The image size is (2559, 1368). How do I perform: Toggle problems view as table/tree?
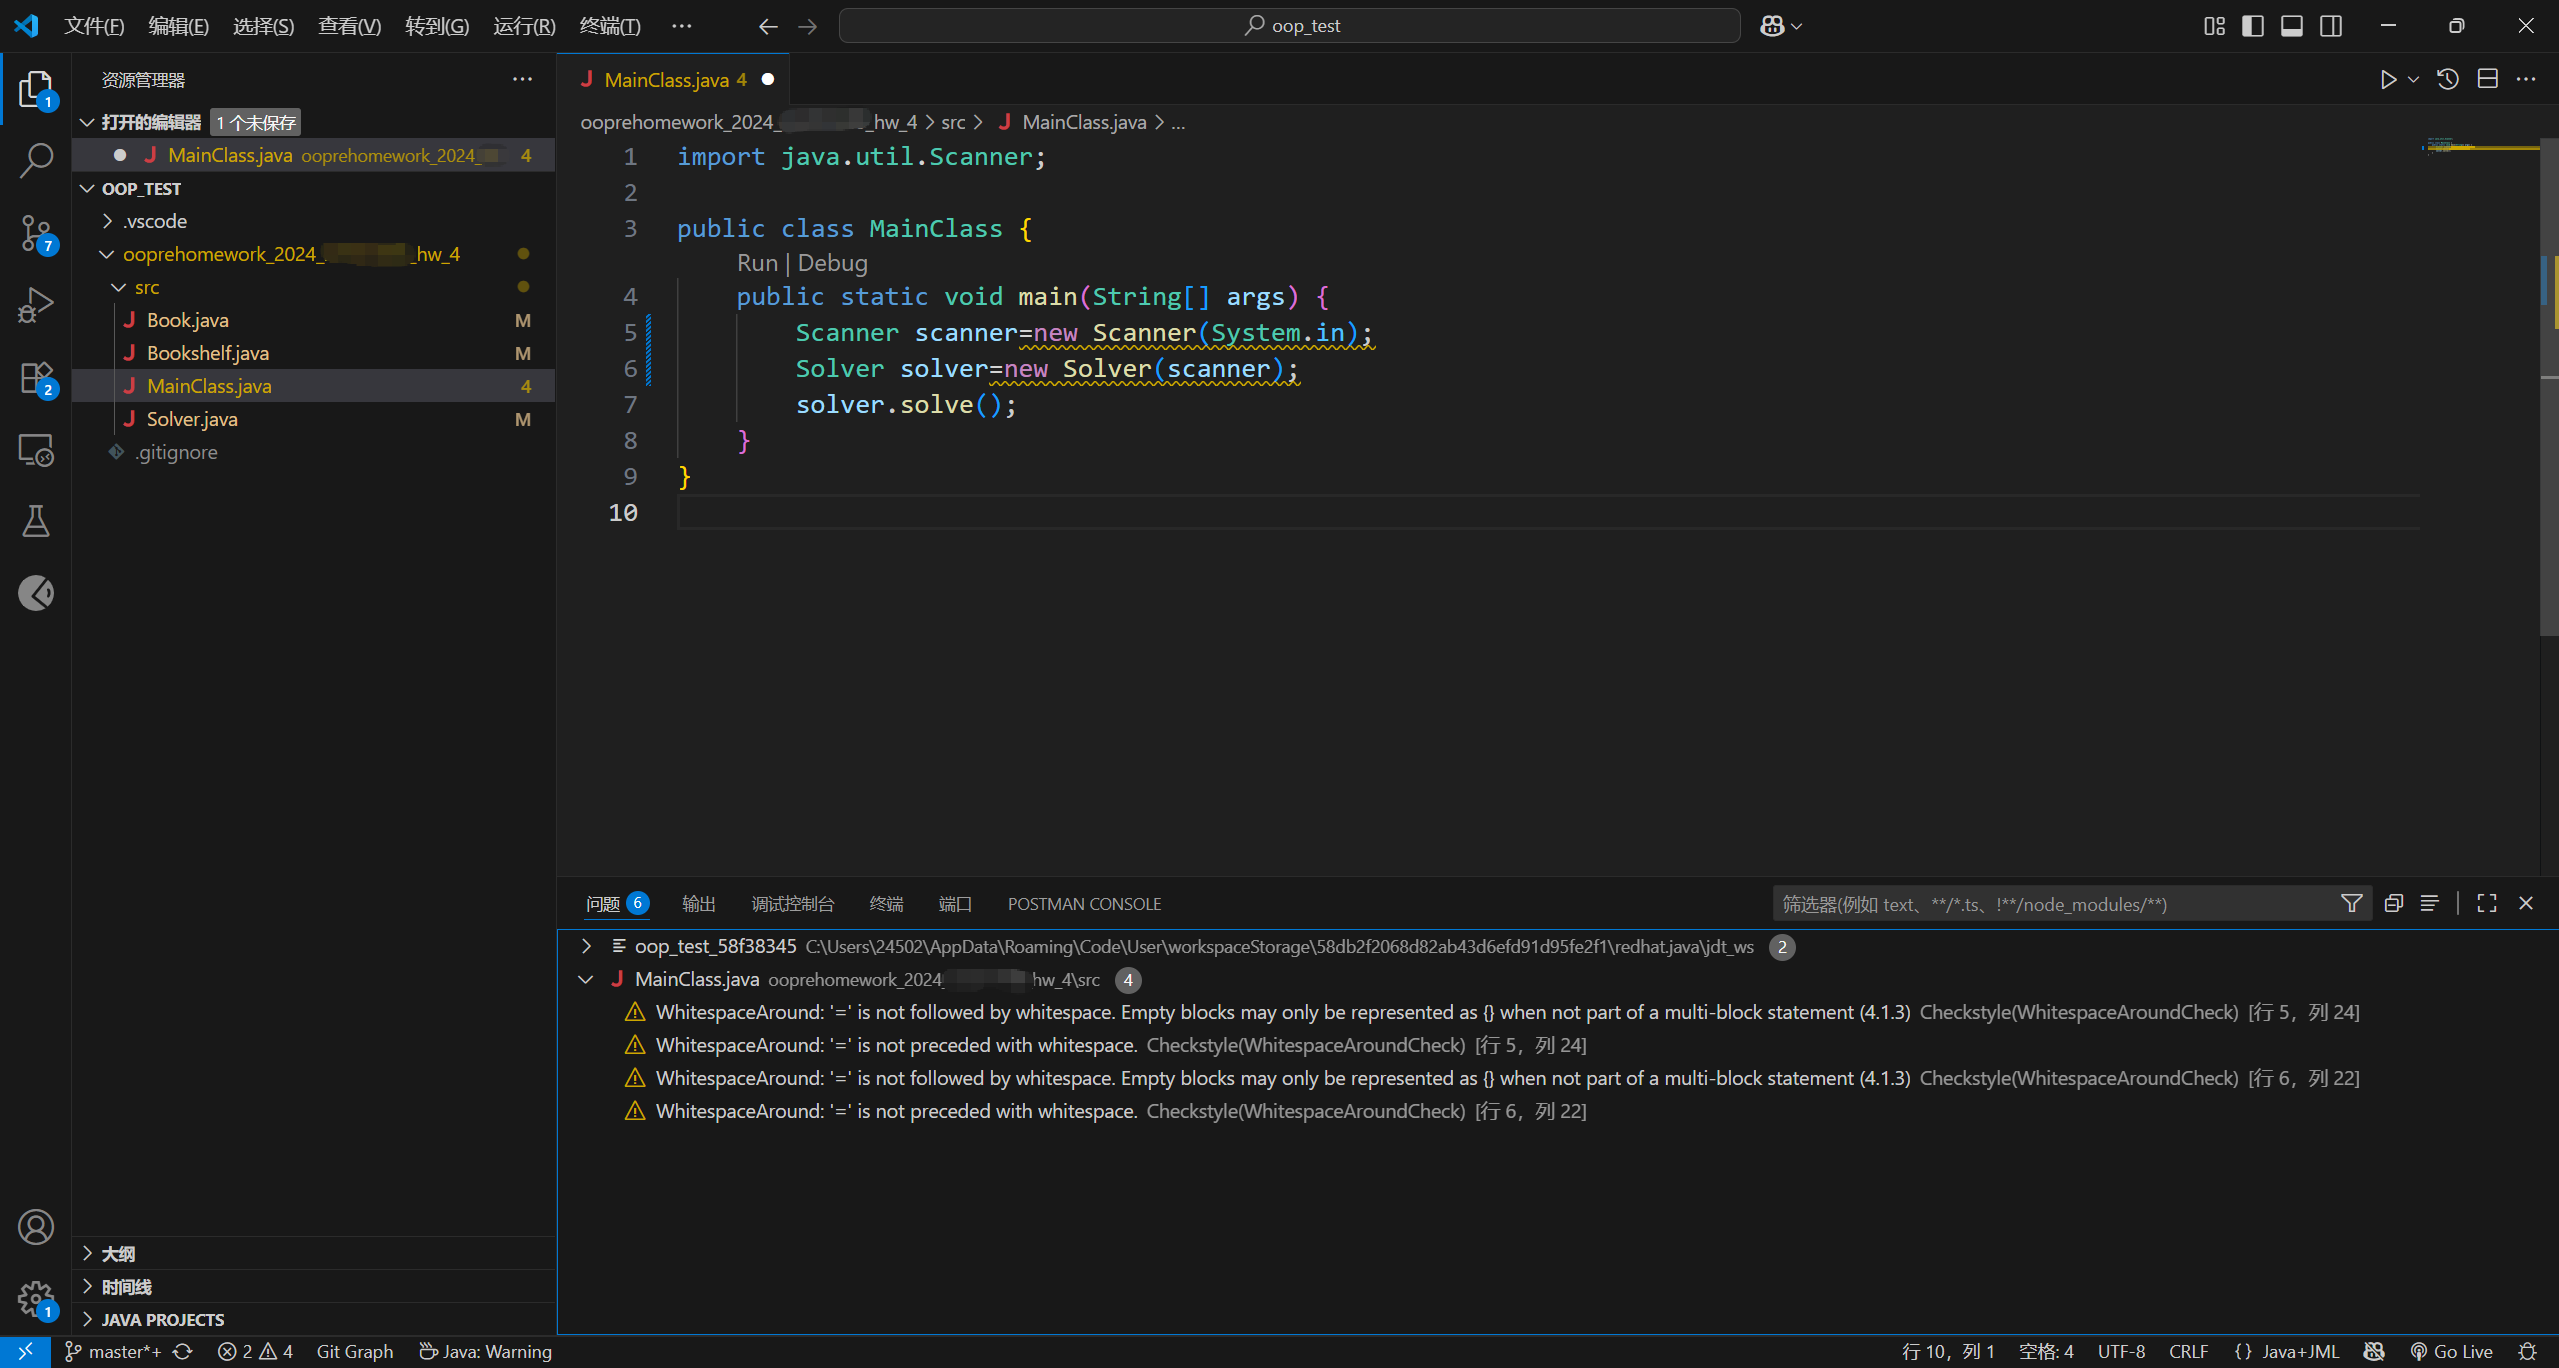(2429, 904)
